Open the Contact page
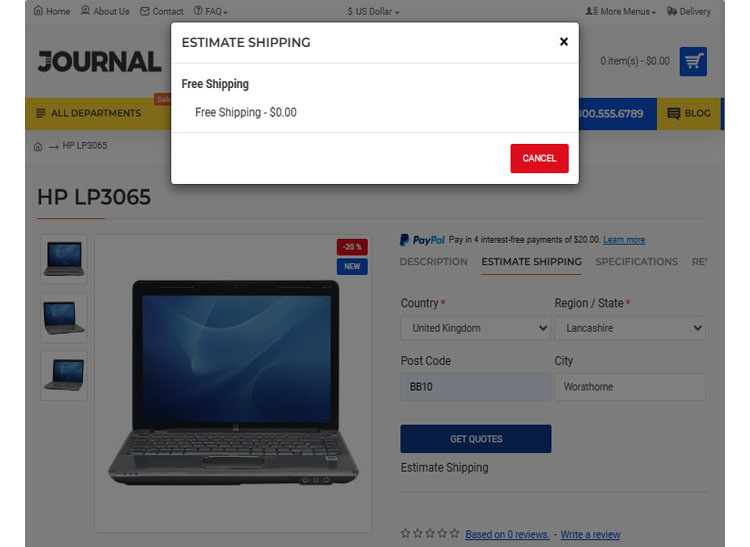The image size is (750, 547). click(x=162, y=11)
